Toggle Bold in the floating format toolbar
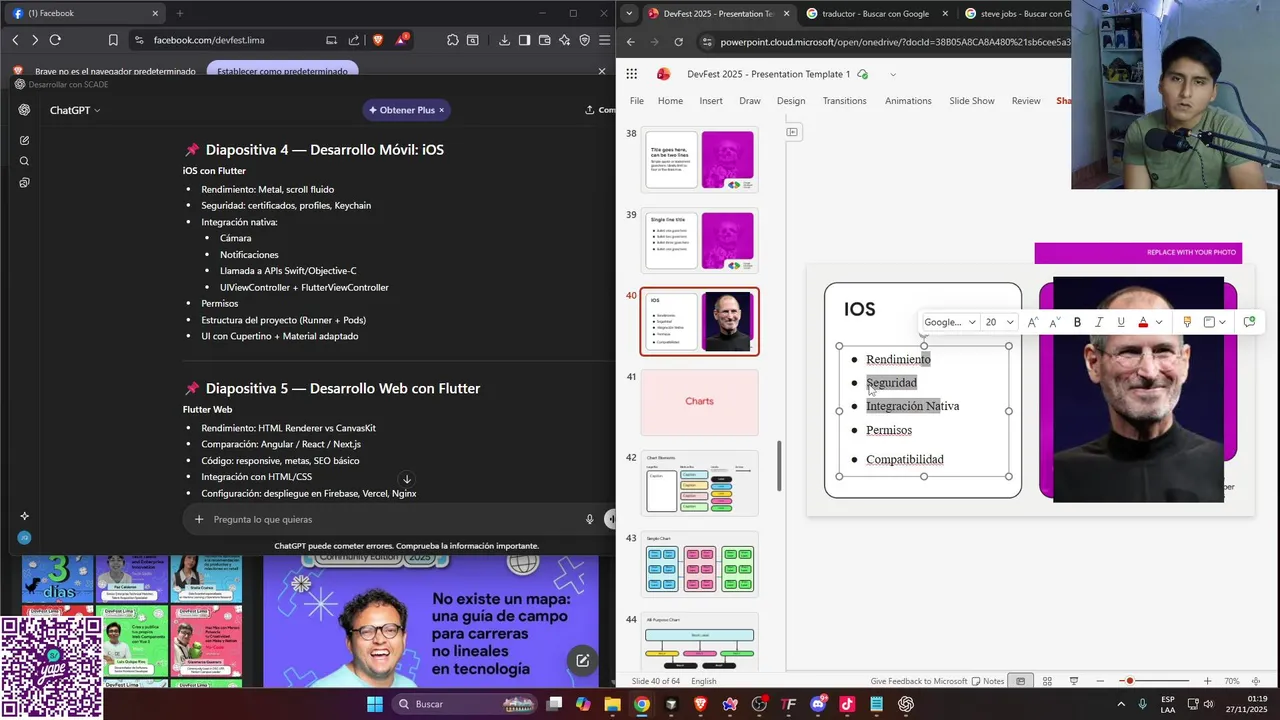 (1077, 322)
